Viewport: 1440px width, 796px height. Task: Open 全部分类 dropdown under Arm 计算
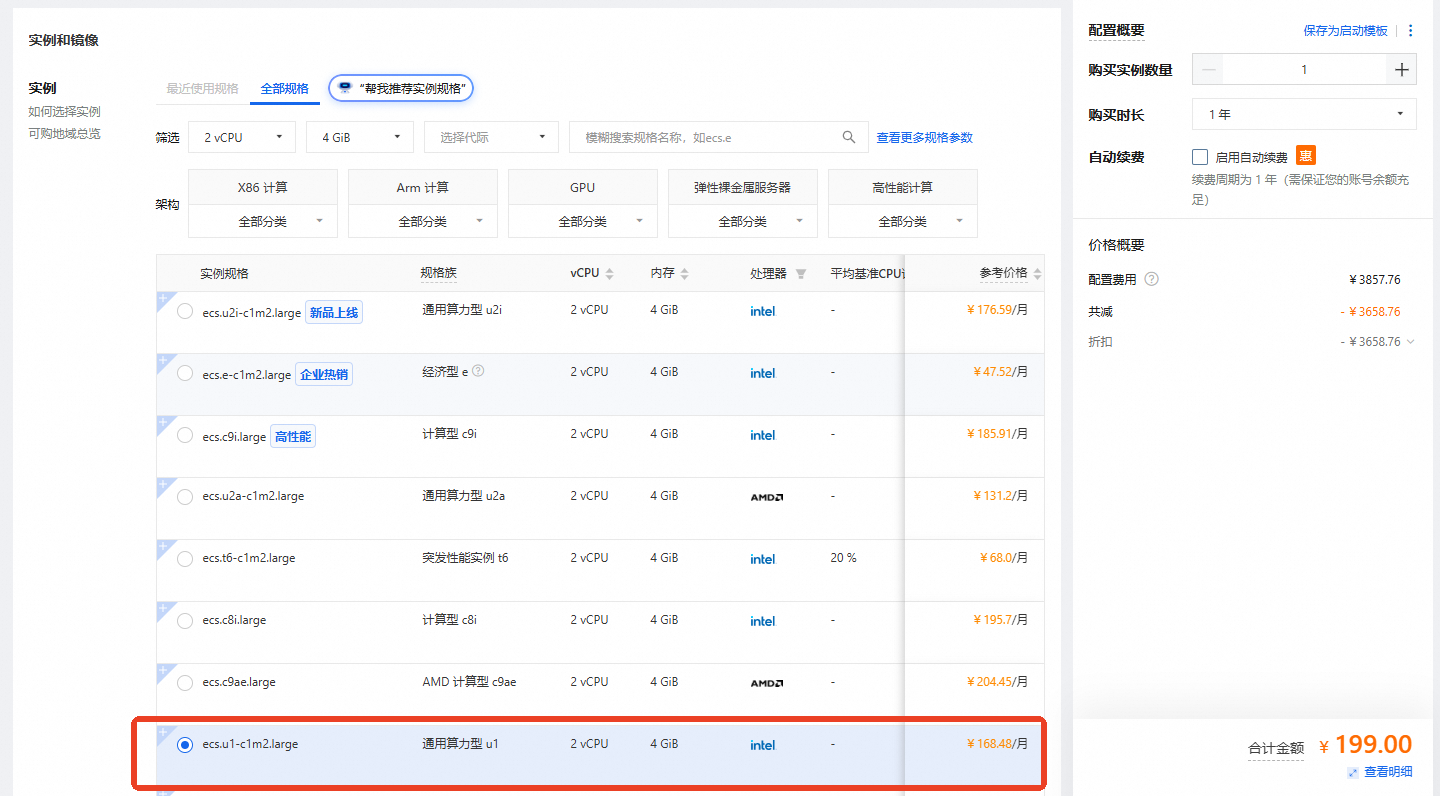pyautogui.click(x=423, y=221)
